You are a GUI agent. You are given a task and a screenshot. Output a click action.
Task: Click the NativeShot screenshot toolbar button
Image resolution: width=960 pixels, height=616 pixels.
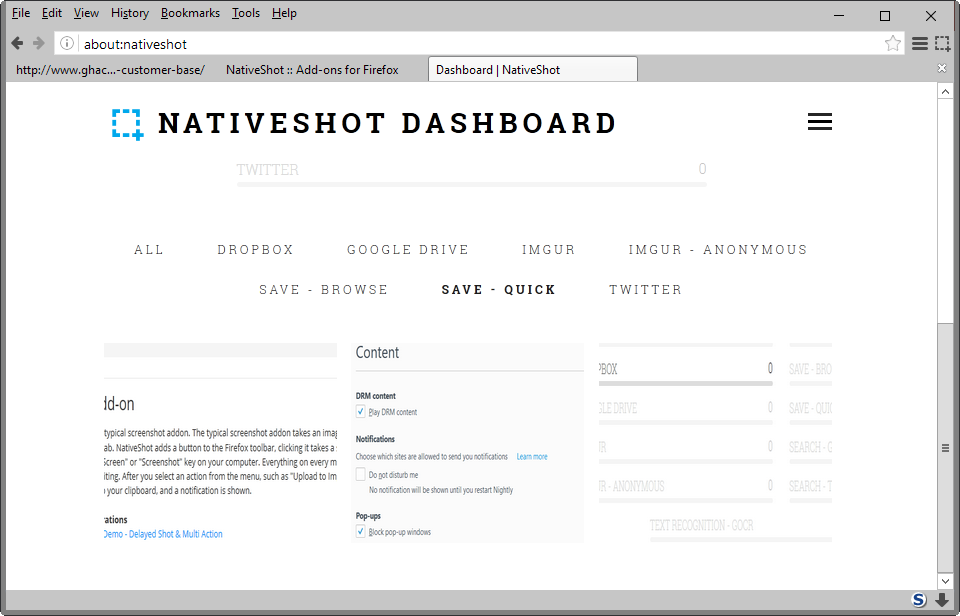tap(942, 43)
